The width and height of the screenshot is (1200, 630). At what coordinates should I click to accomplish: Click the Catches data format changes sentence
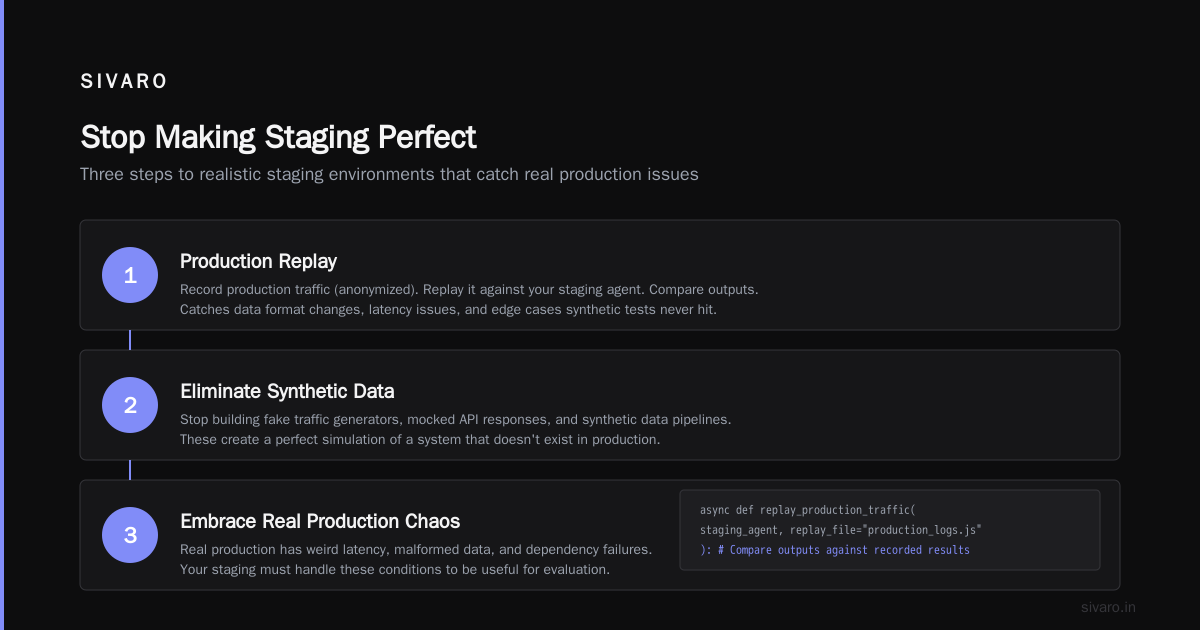(449, 310)
